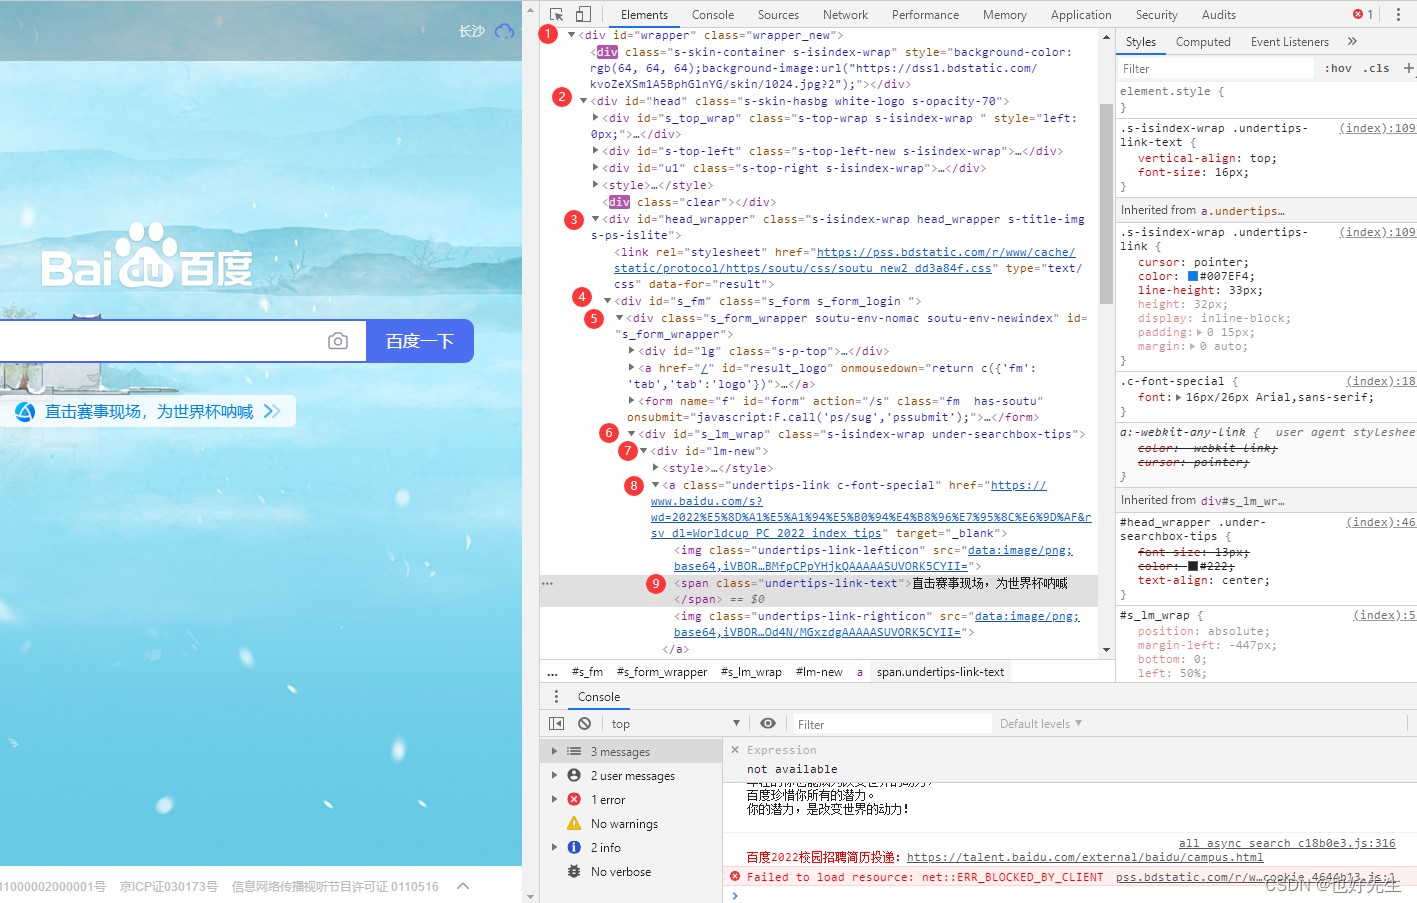The width and height of the screenshot is (1417, 903).
Task: Open (index):18 source link for .c-font-special
Action: (1380, 381)
